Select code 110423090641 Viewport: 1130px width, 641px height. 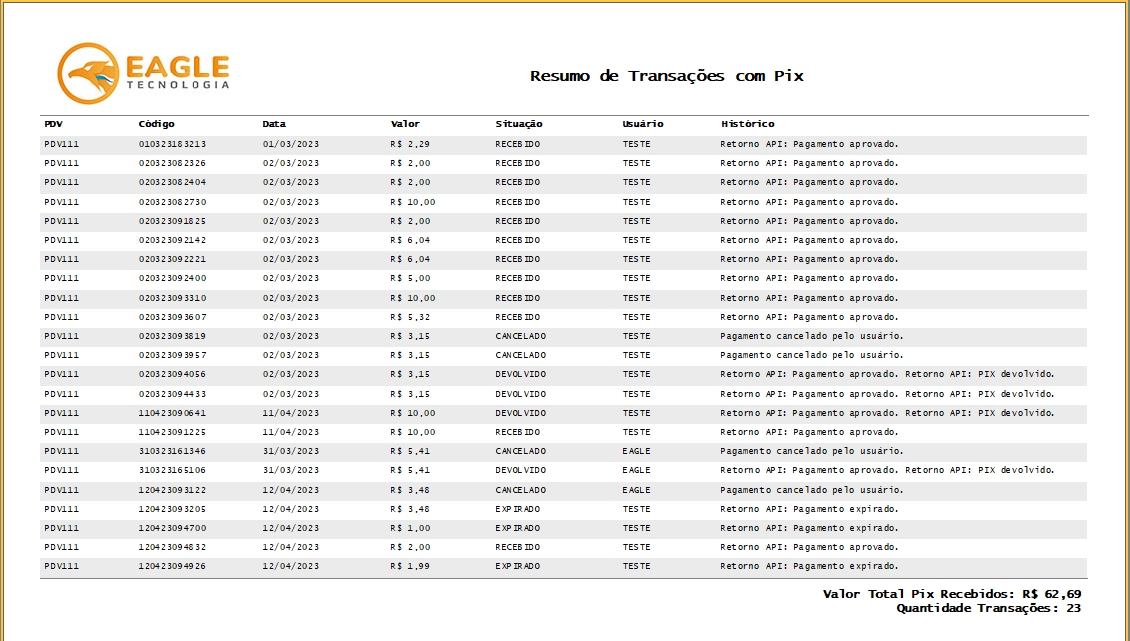pyautogui.click(x=172, y=413)
